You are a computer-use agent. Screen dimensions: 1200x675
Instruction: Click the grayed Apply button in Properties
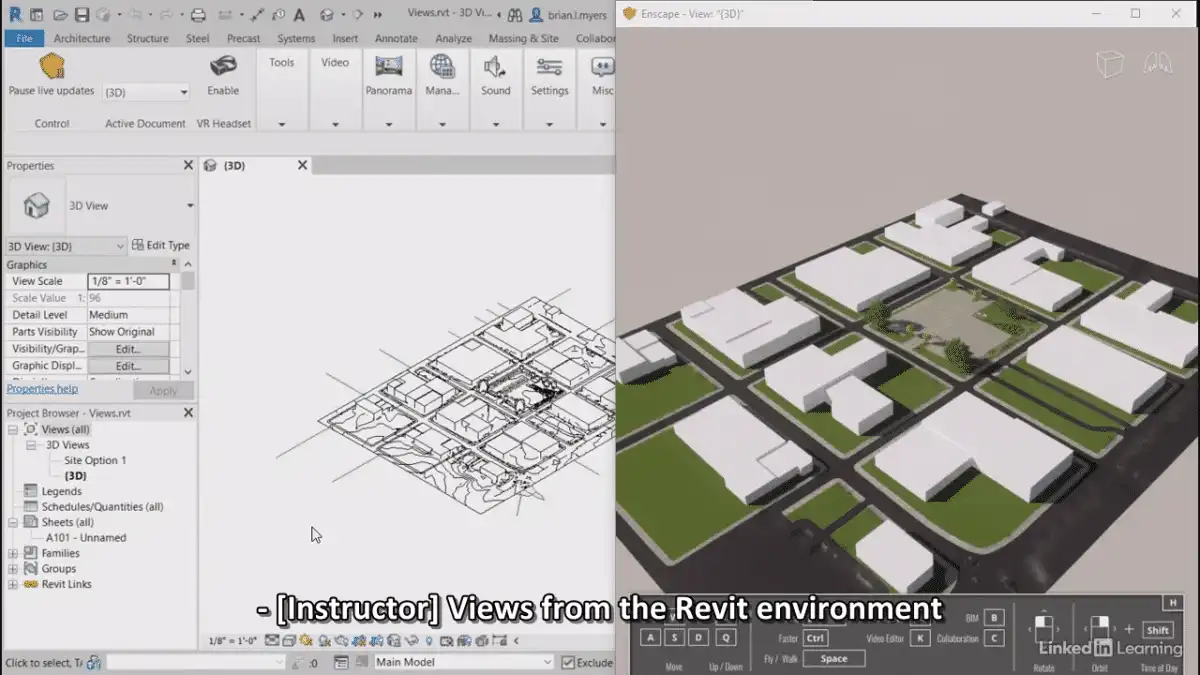point(163,391)
